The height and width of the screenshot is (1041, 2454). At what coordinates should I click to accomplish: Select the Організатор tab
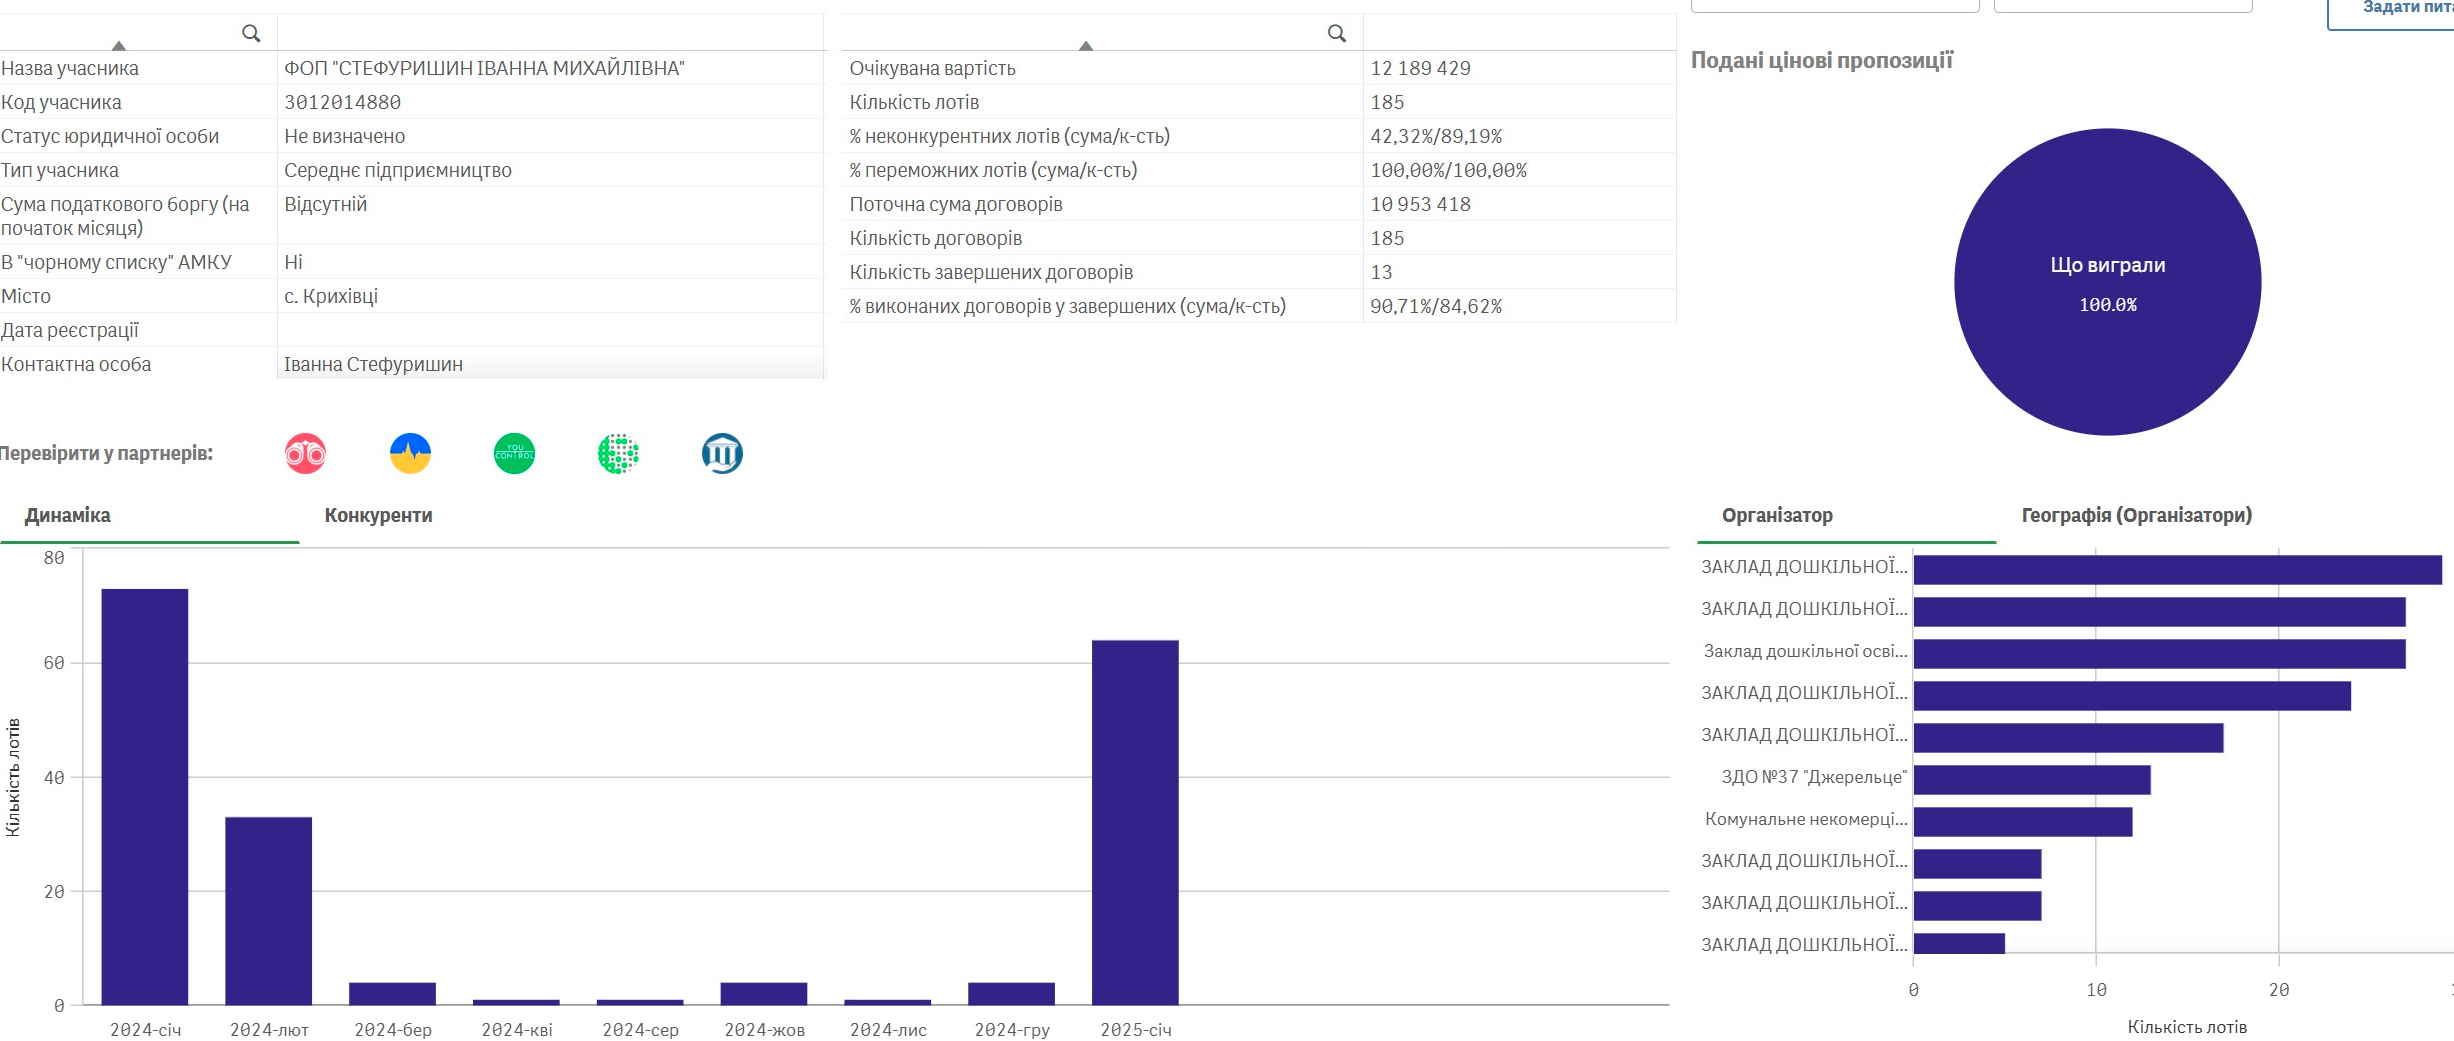1776,516
